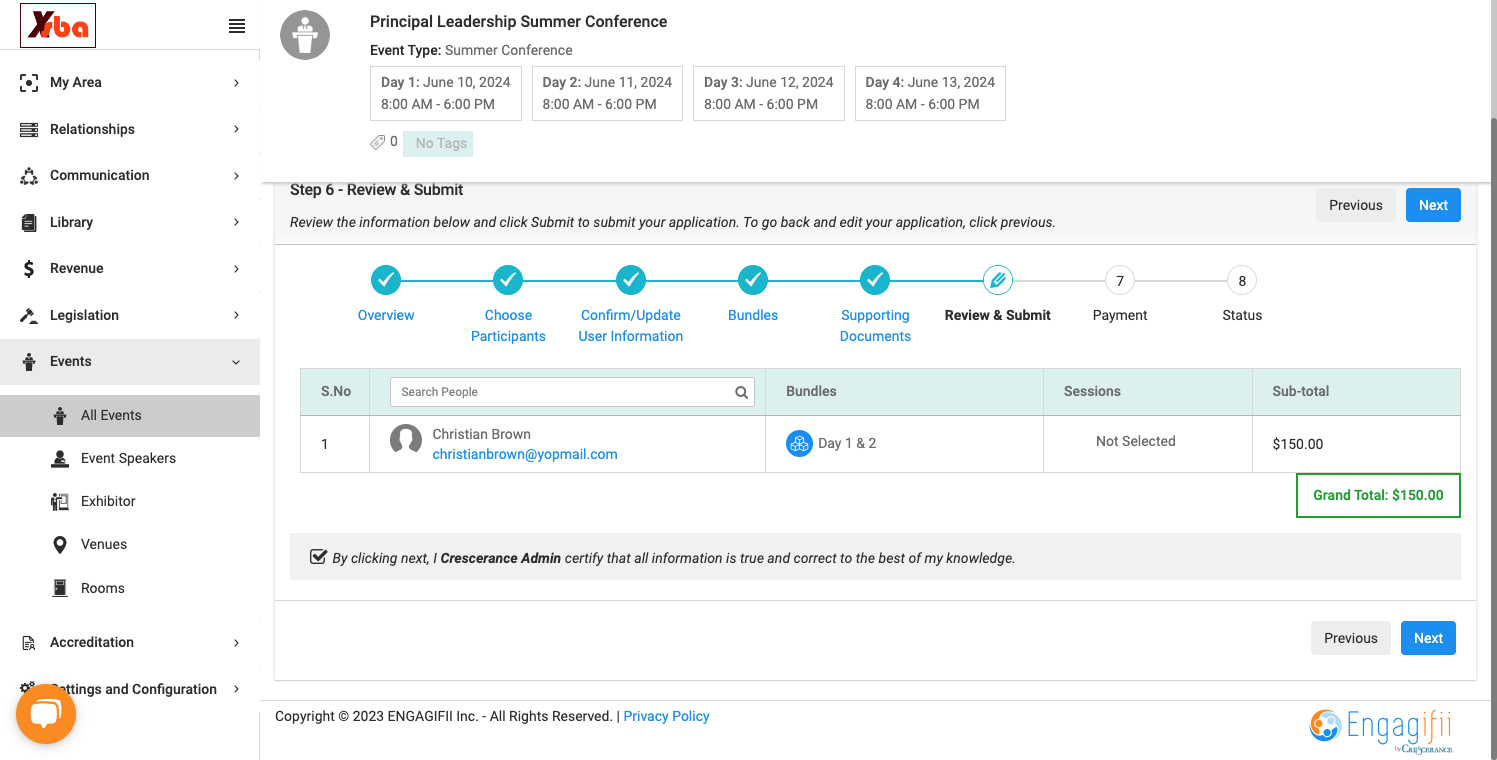Go to the Bundles step circle

pos(753,280)
